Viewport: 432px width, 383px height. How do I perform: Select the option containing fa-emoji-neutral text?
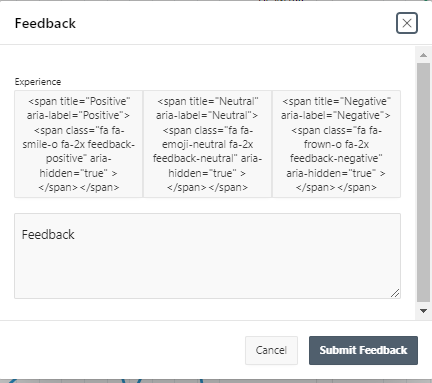click(x=207, y=144)
